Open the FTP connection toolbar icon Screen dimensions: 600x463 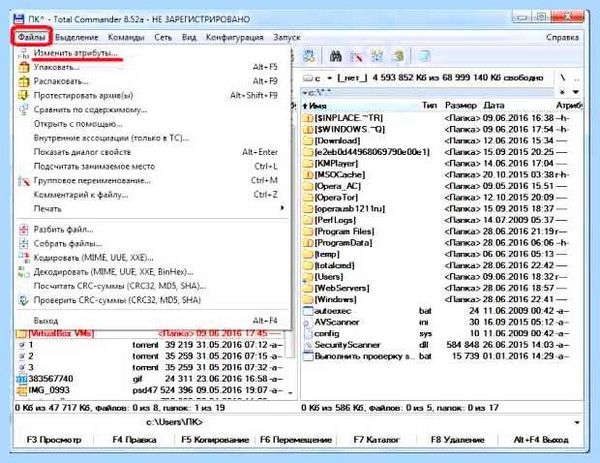(309, 56)
